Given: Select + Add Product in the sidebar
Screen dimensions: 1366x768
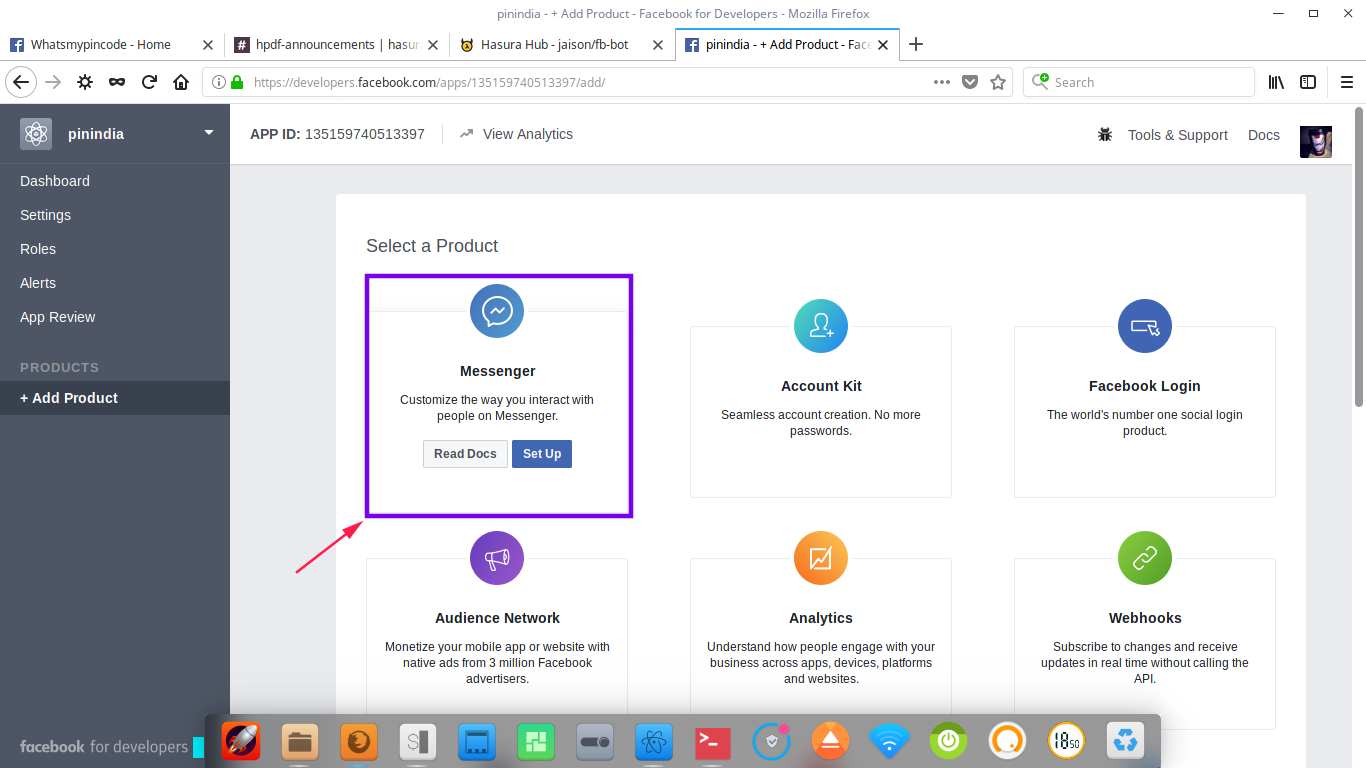Looking at the screenshot, I should [114, 398].
